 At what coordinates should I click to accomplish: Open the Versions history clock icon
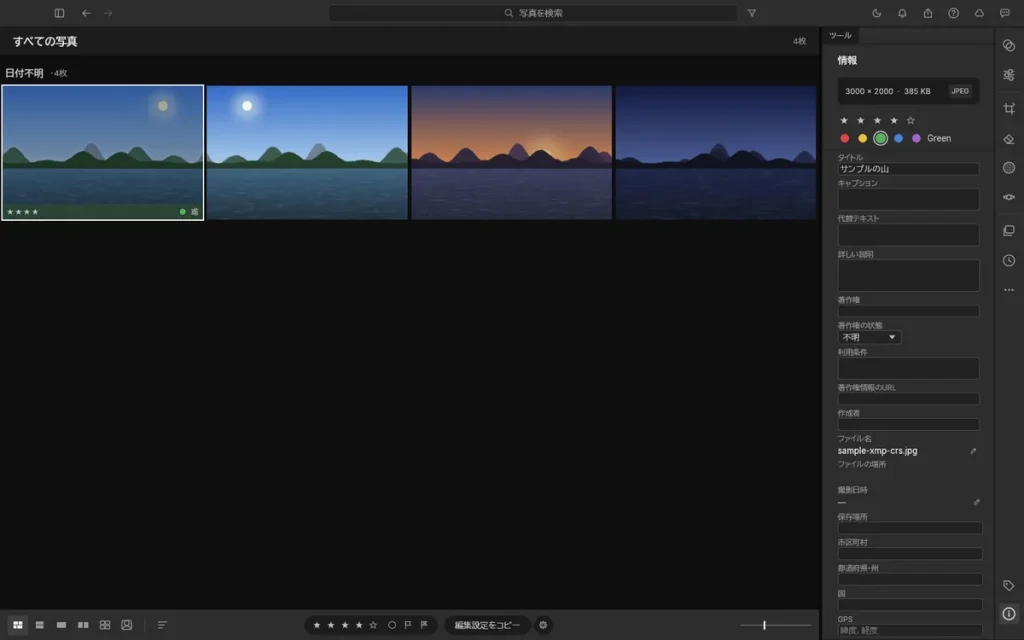point(1009,261)
